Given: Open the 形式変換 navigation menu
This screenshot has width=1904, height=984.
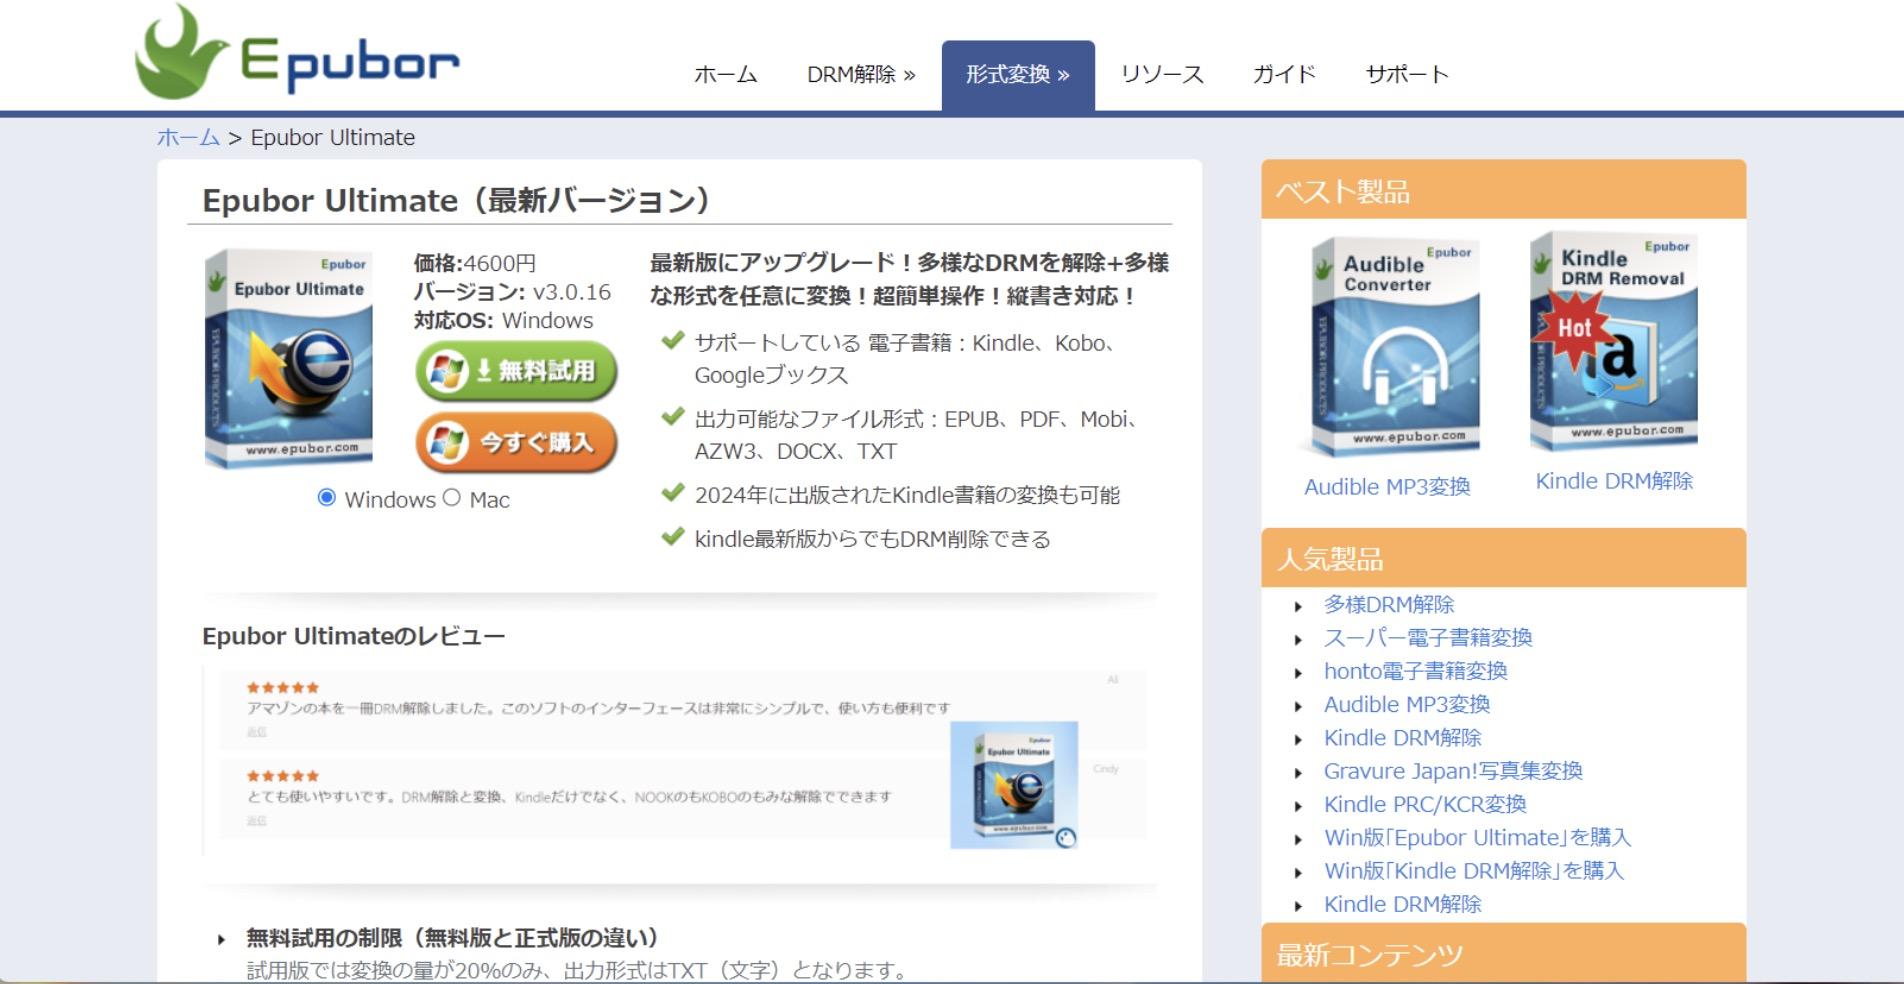Looking at the screenshot, I should 1018,75.
